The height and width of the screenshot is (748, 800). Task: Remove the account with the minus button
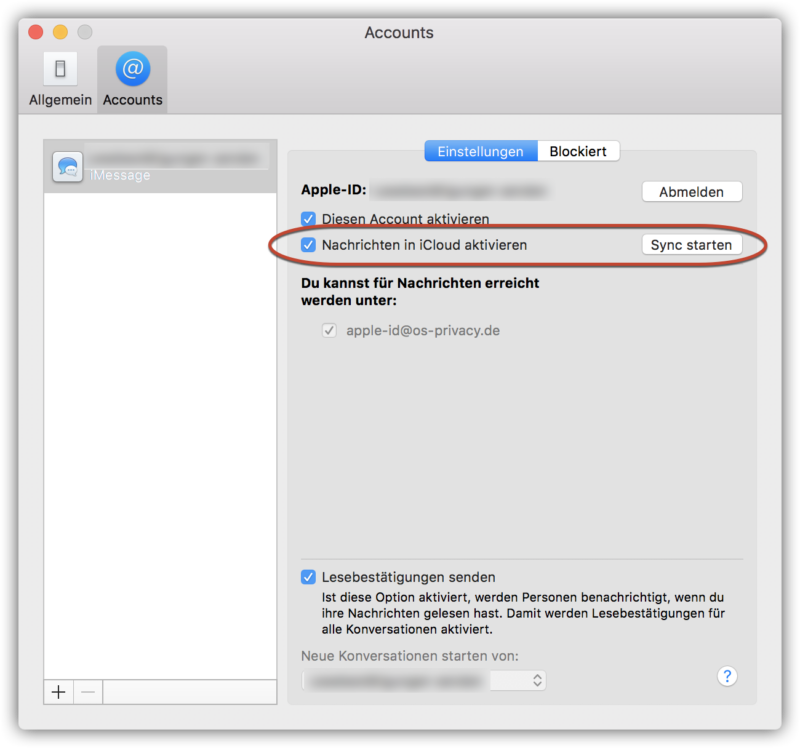click(88, 692)
